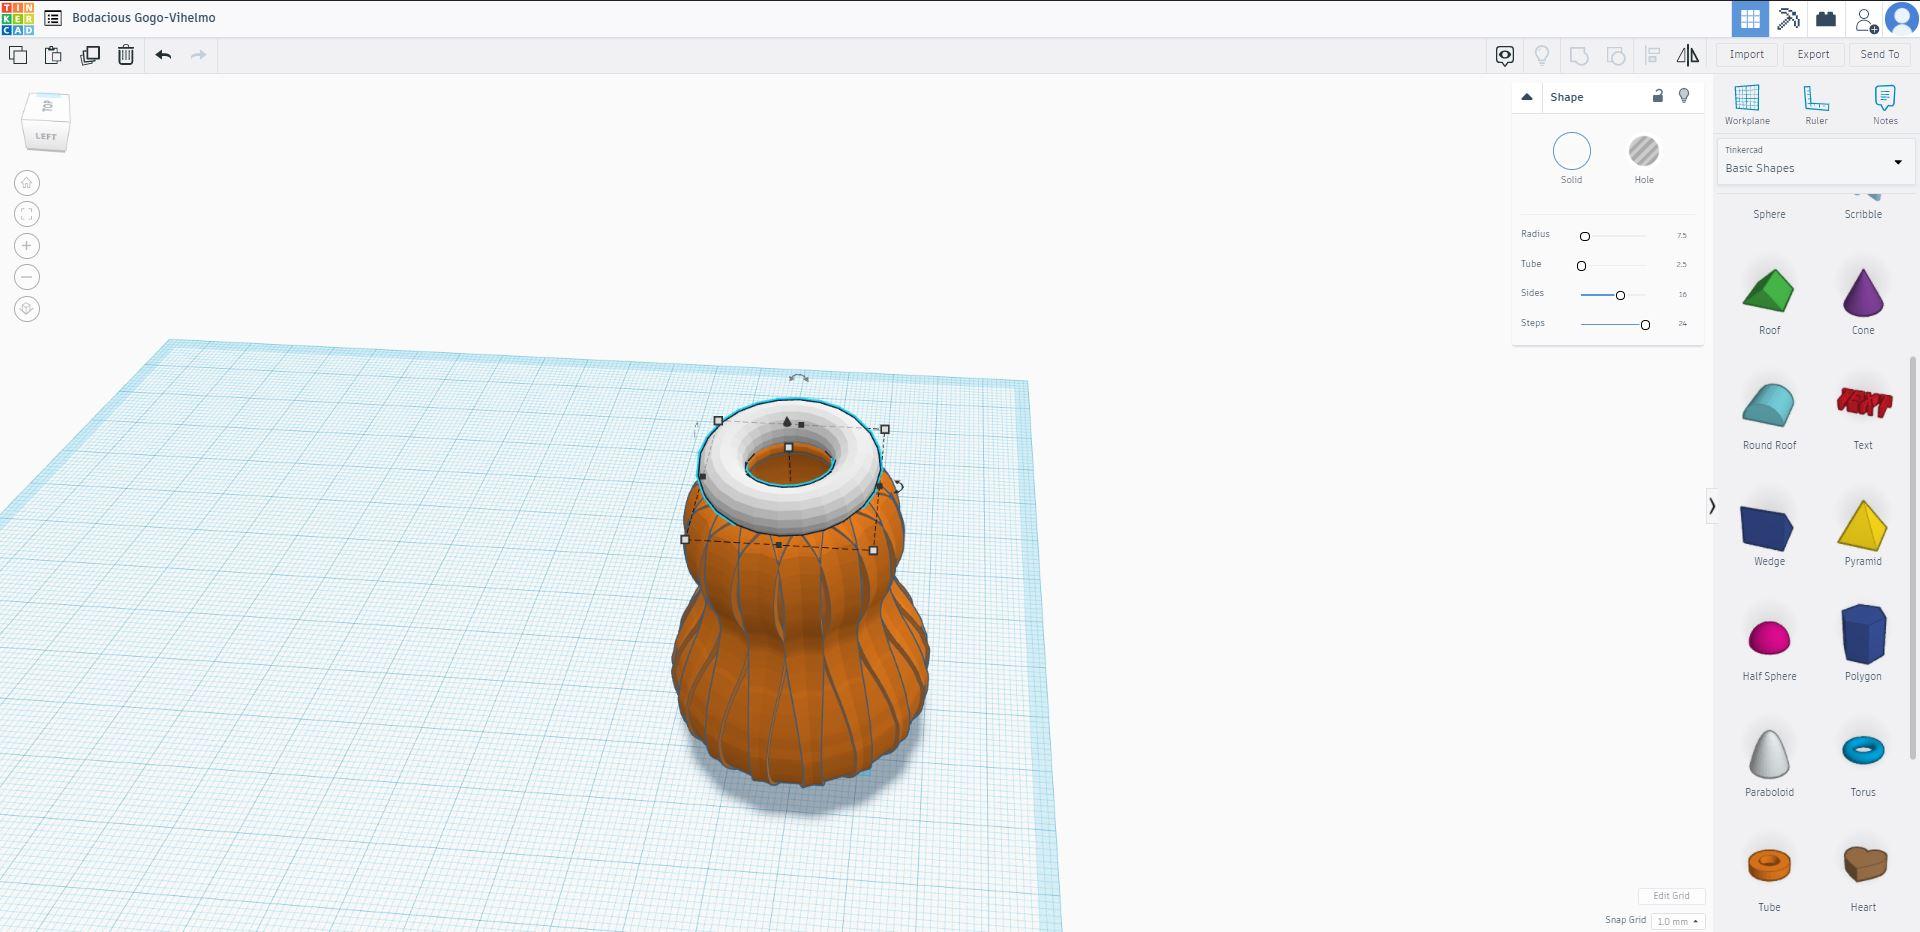Select the Workplane tool
This screenshot has width=1920, height=932.
click(x=1747, y=105)
